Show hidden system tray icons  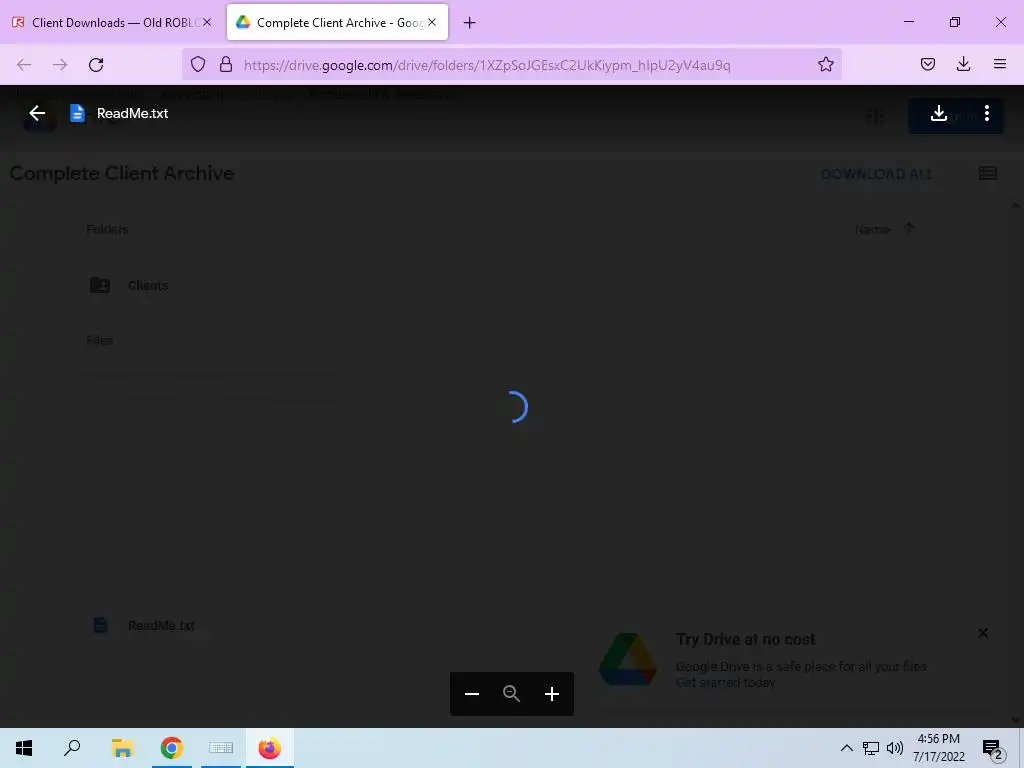tap(846, 748)
